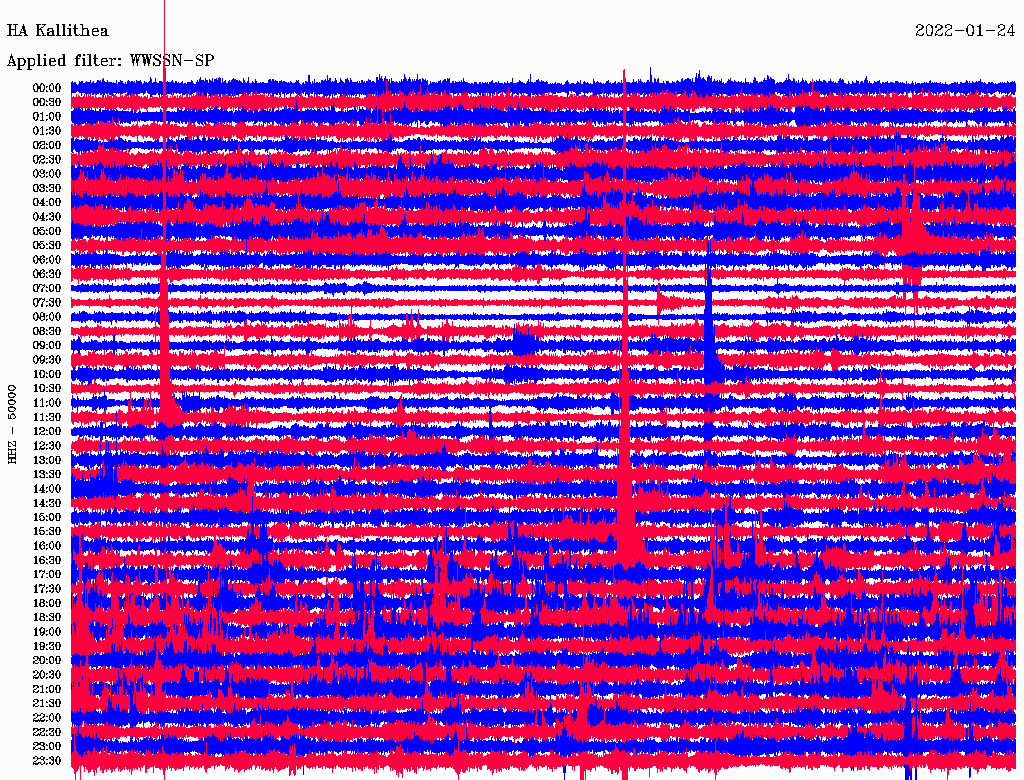Click the 14:30 time label
This screenshot has height=780, width=1024.
click(x=46, y=503)
